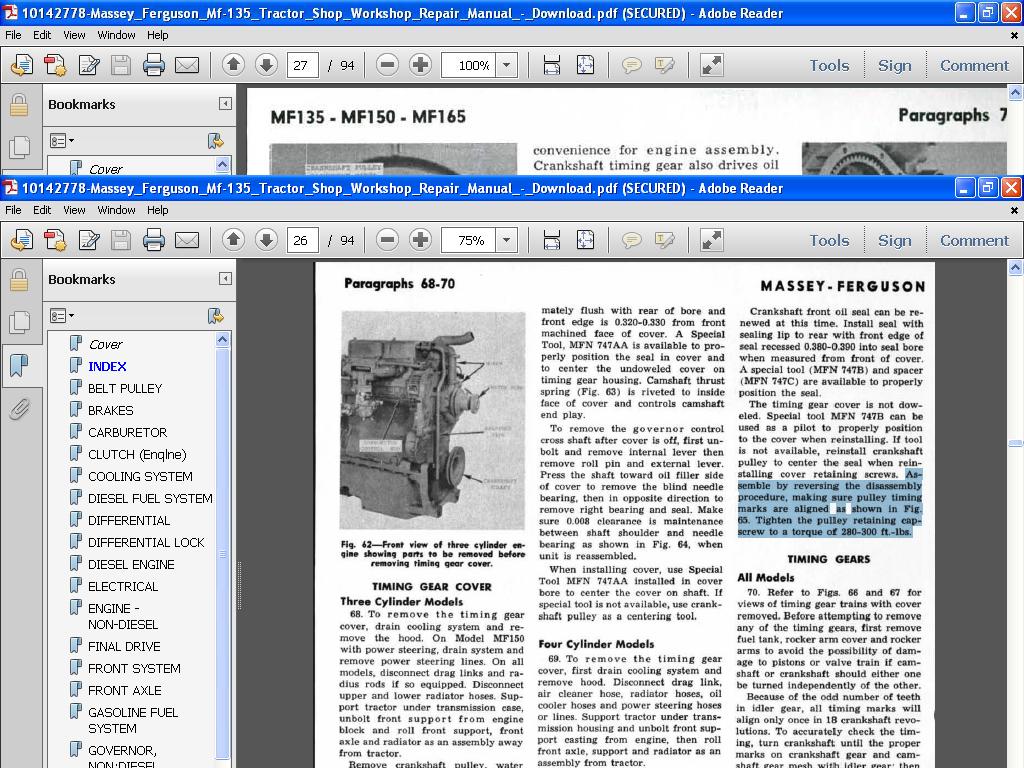Open the View menu in the front window

pyautogui.click(x=74, y=210)
